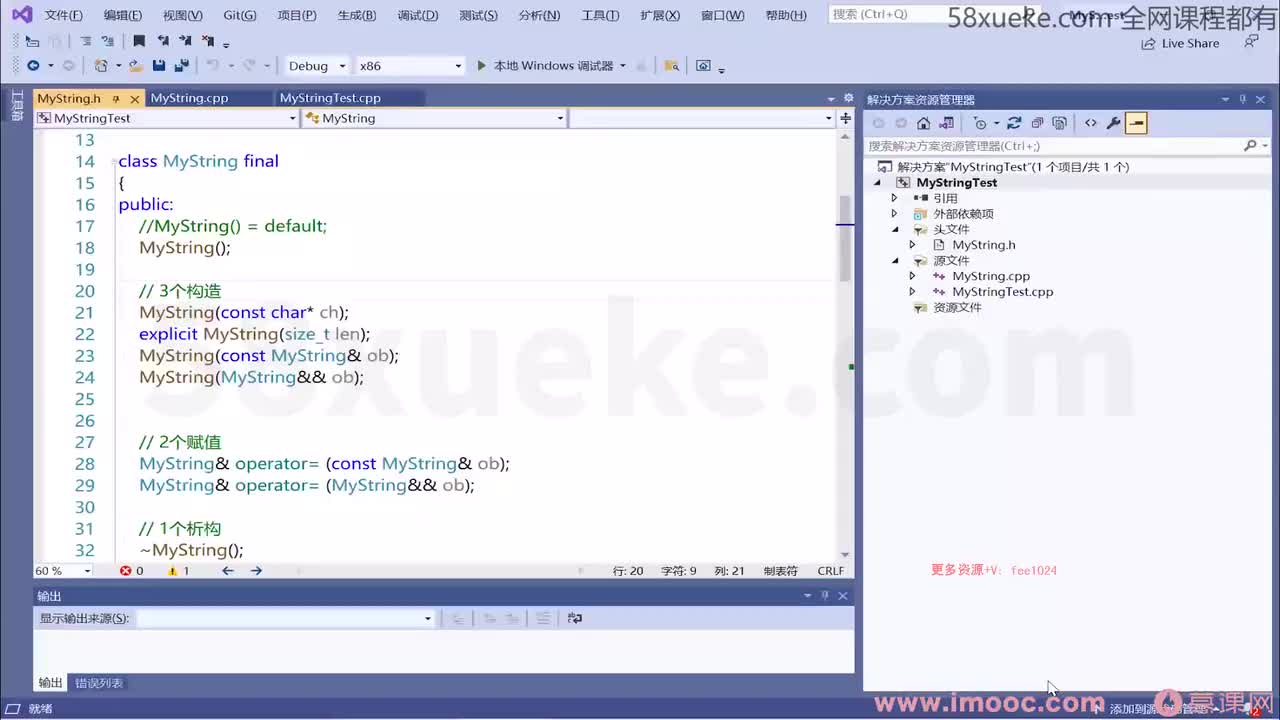Collapse the 头文件 folder
Image resolution: width=1280 pixels, height=720 pixels.
click(895, 229)
